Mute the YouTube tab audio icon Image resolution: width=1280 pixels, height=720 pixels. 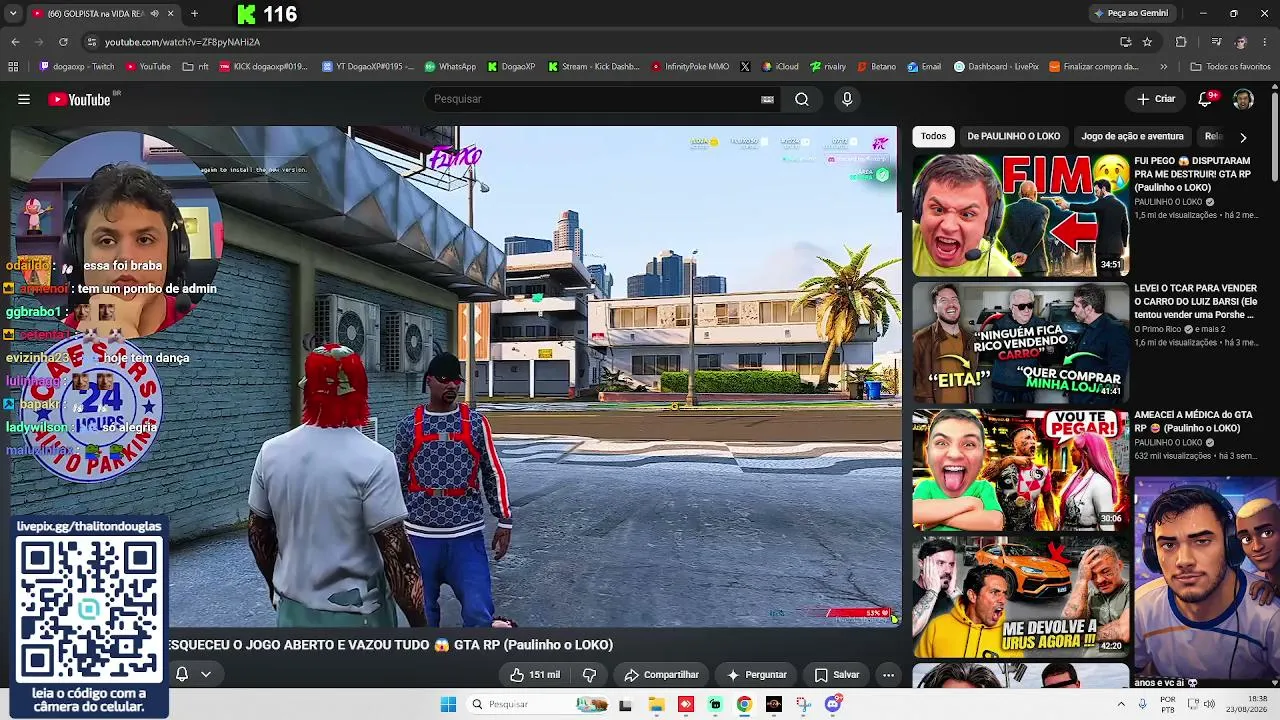pyautogui.click(x=154, y=14)
